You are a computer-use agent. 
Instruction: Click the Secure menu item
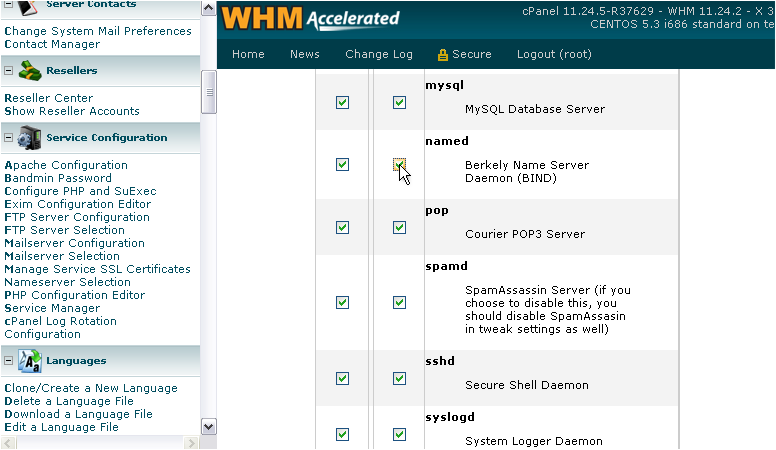(472, 54)
